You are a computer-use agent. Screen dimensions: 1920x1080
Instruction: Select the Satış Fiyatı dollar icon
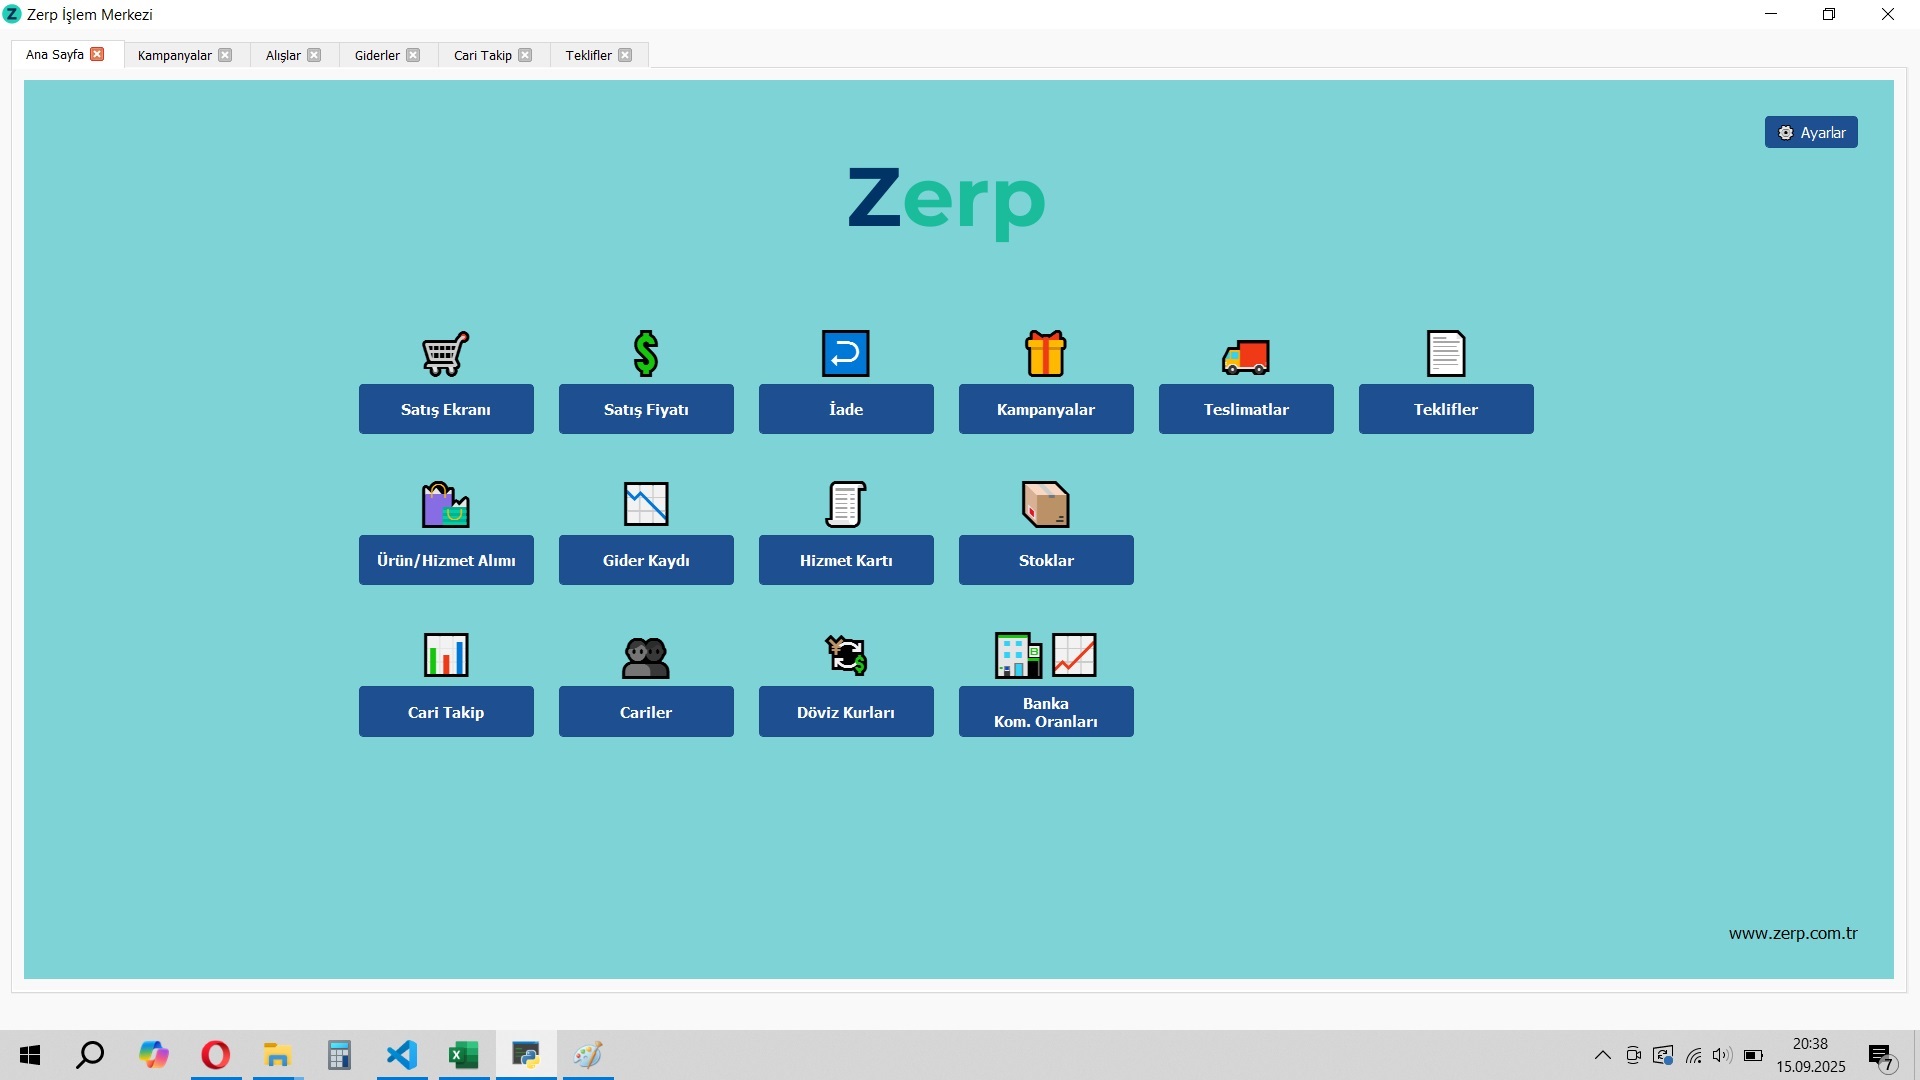pos(645,352)
